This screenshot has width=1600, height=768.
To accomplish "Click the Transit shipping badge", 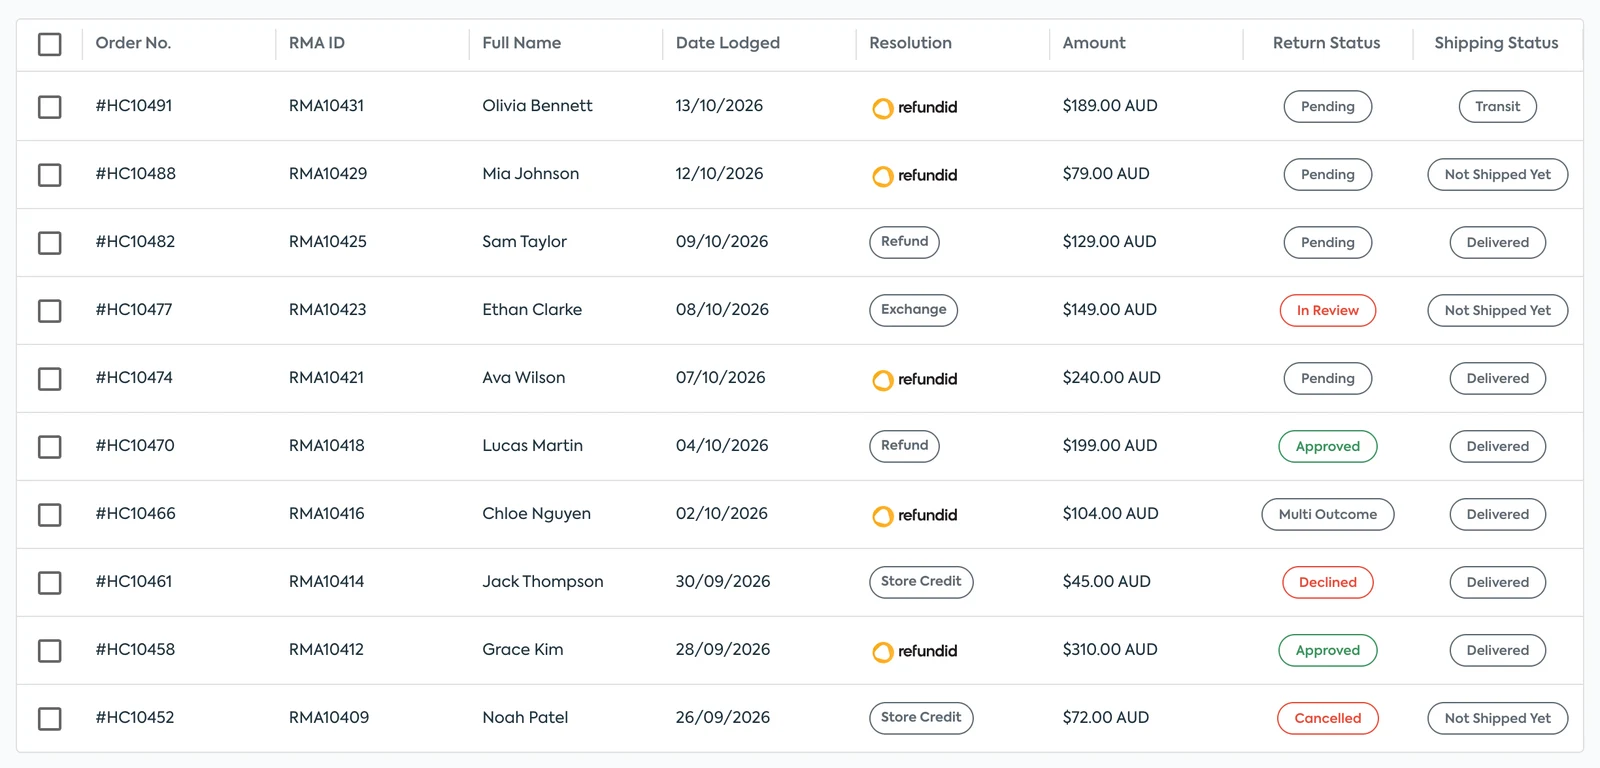I will coord(1497,107).
